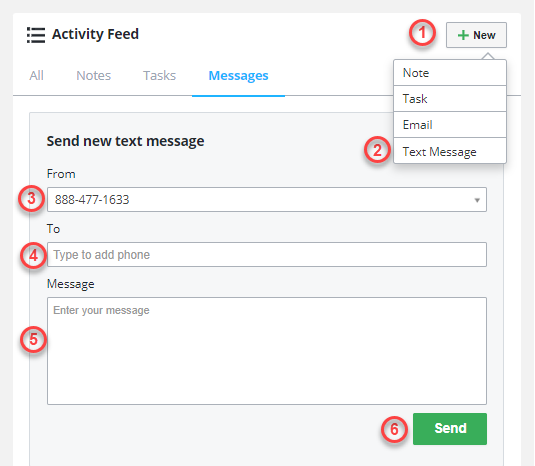Click the red circled number 2 marker
This screenshot has height=466, width=535.
click(x=377, y=150)
